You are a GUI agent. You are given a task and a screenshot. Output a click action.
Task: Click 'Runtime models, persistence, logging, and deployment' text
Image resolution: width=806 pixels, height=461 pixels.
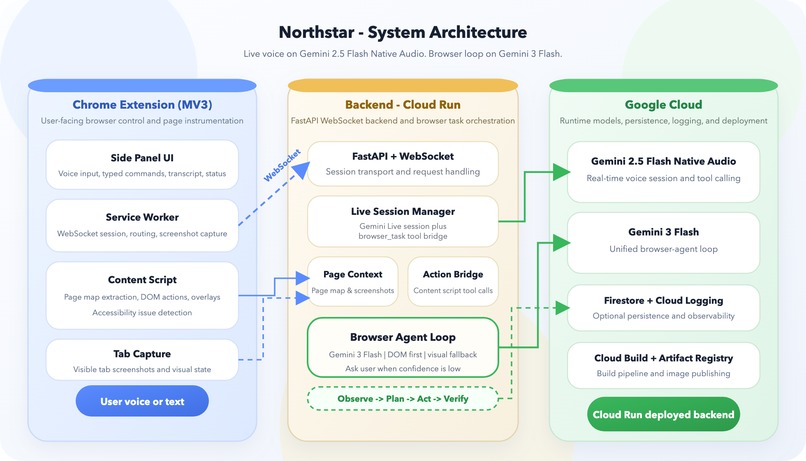click(663, 121)
